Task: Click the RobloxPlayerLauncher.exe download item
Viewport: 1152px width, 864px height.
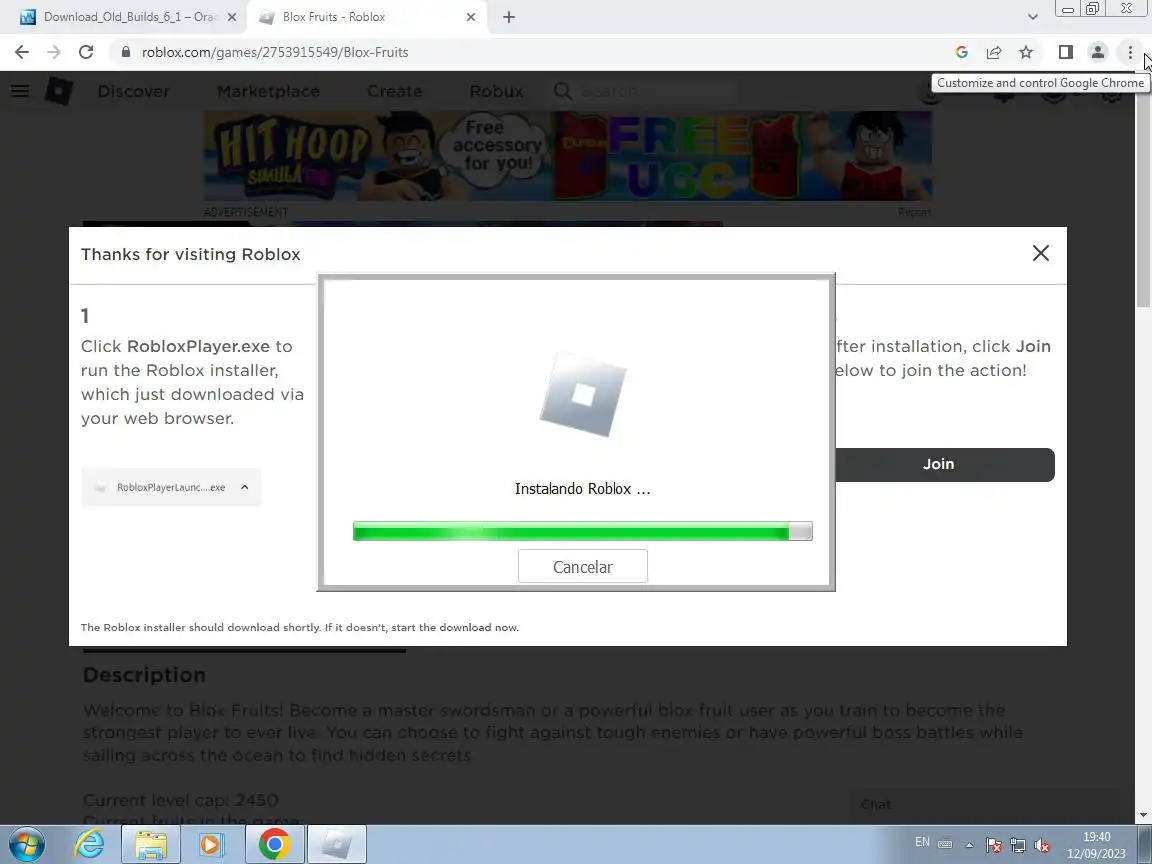Action: click(x=170, y=487)
